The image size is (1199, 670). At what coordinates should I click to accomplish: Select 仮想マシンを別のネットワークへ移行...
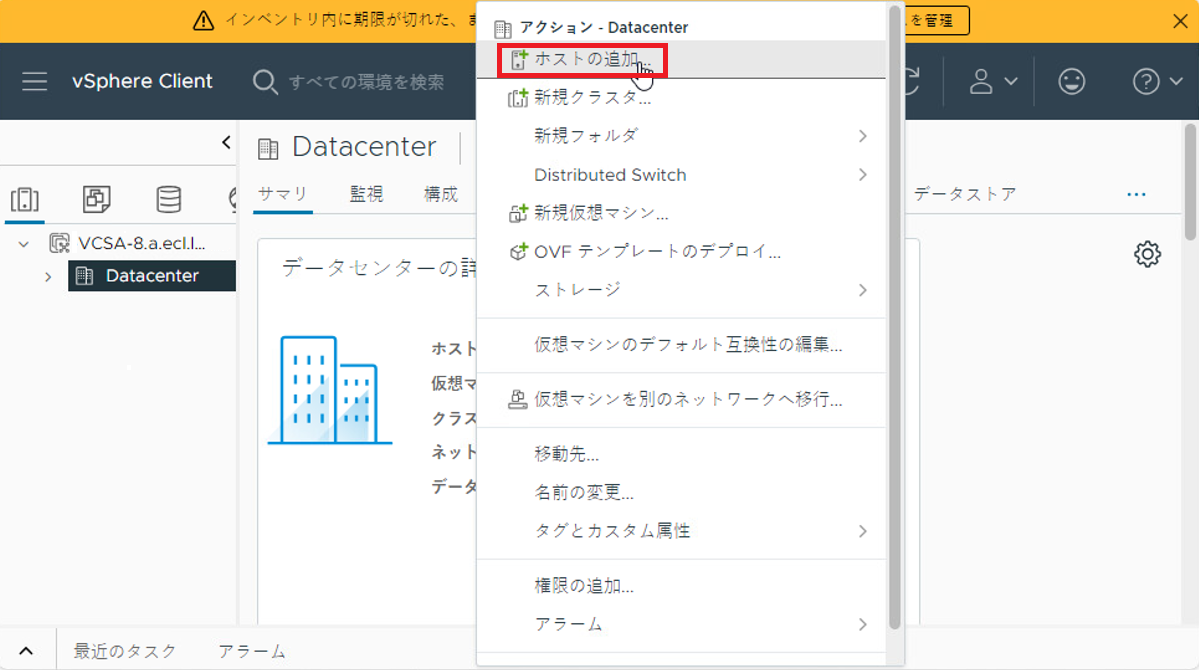(x=681, y=399)
